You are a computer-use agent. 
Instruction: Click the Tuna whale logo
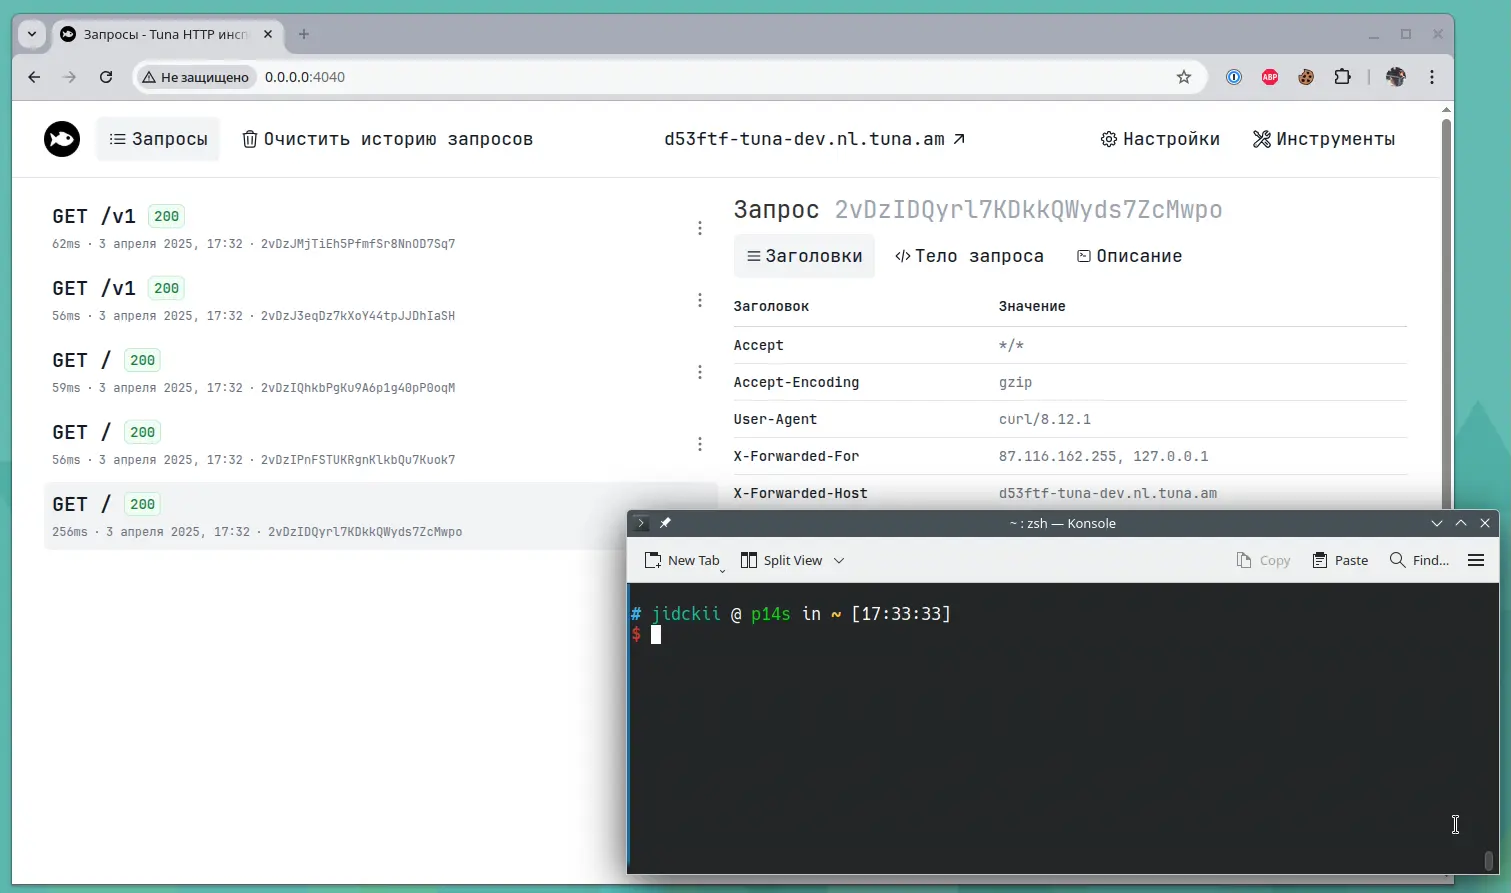click(61, 139)
